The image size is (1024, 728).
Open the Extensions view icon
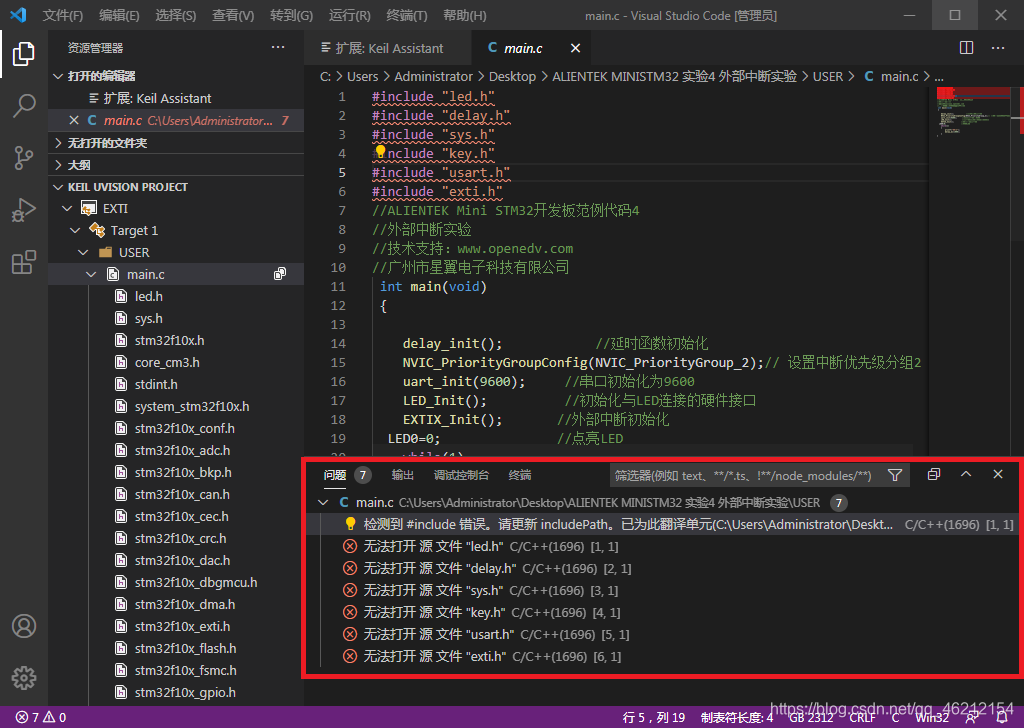coord(24,262)
